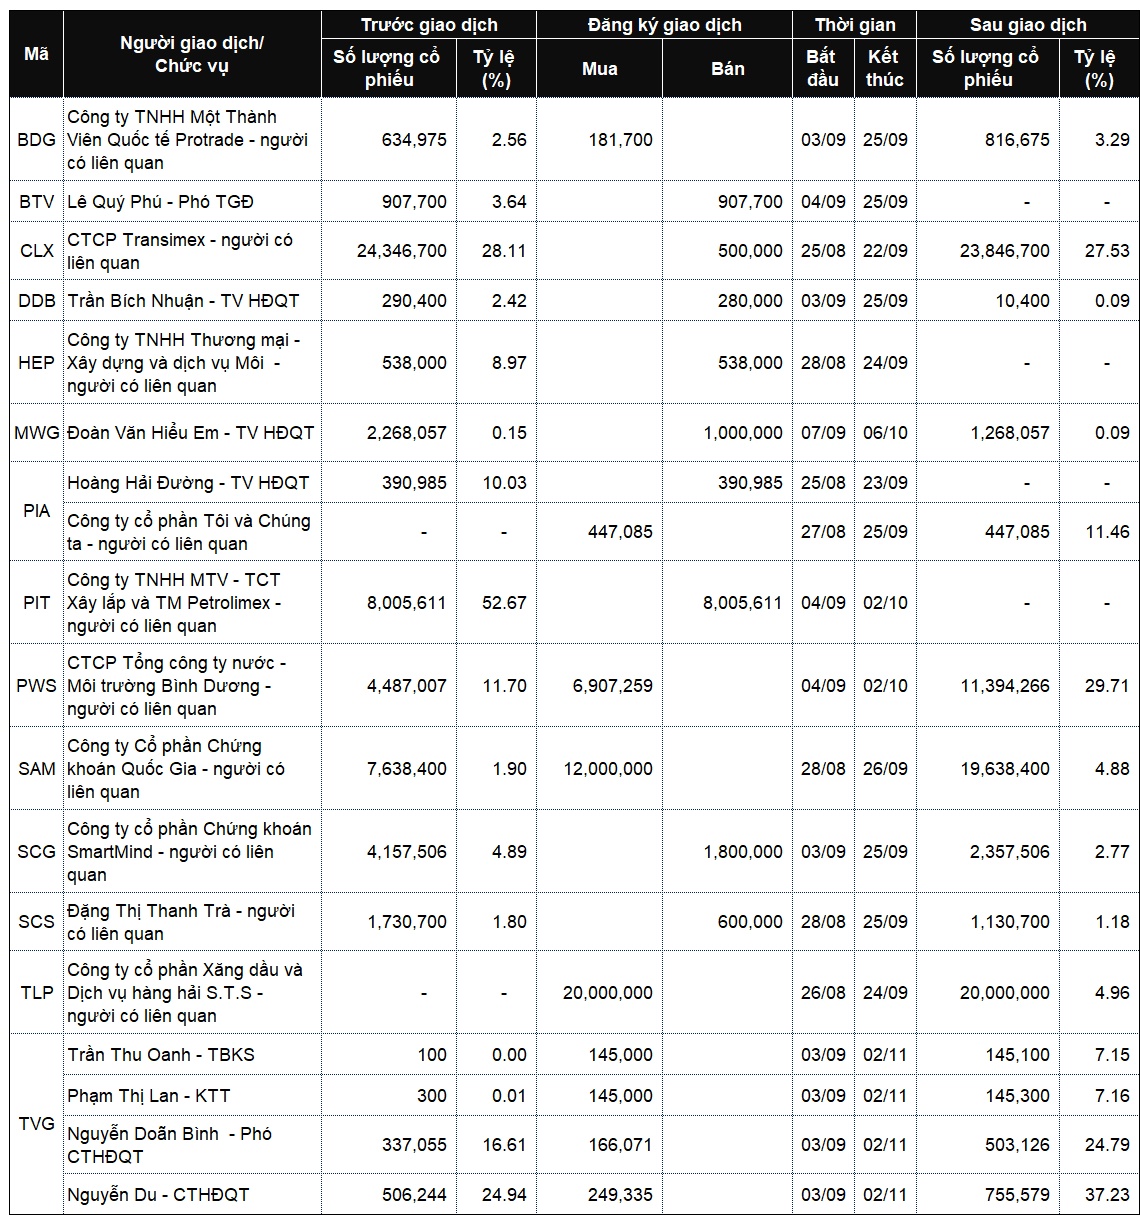Click 'Đoàn Văn Hiểu Em - TV HĐQT'

191,433
